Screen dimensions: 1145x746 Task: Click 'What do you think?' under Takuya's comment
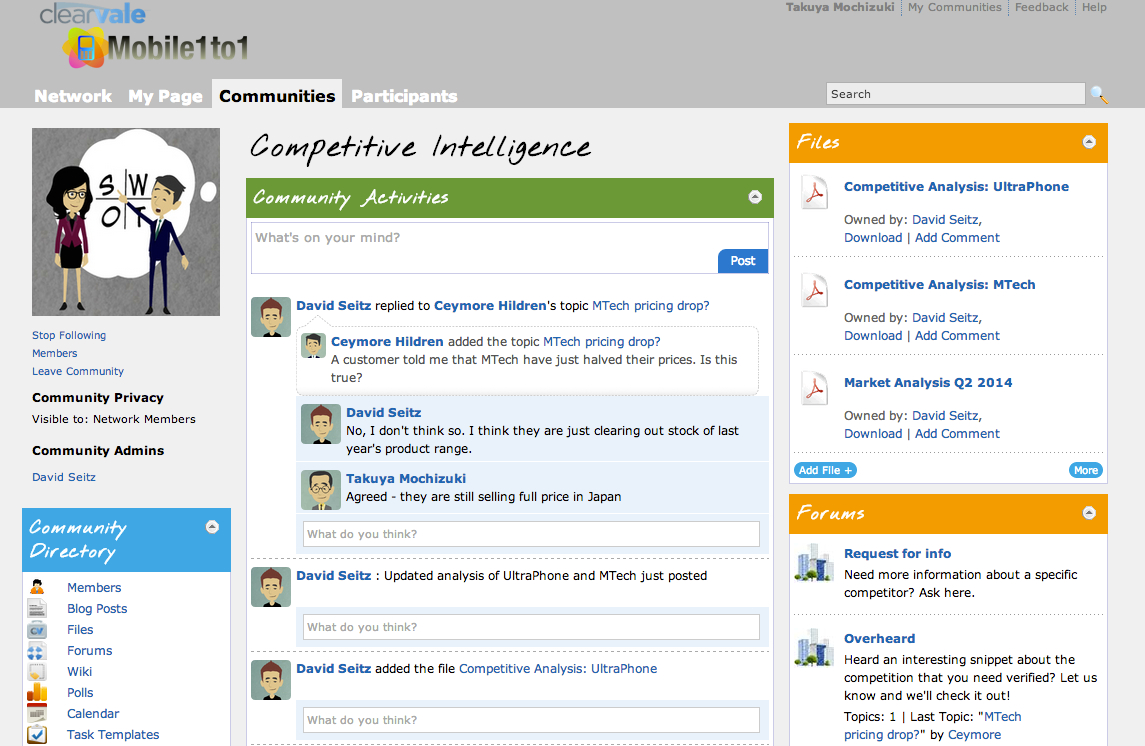coord(531,534)
